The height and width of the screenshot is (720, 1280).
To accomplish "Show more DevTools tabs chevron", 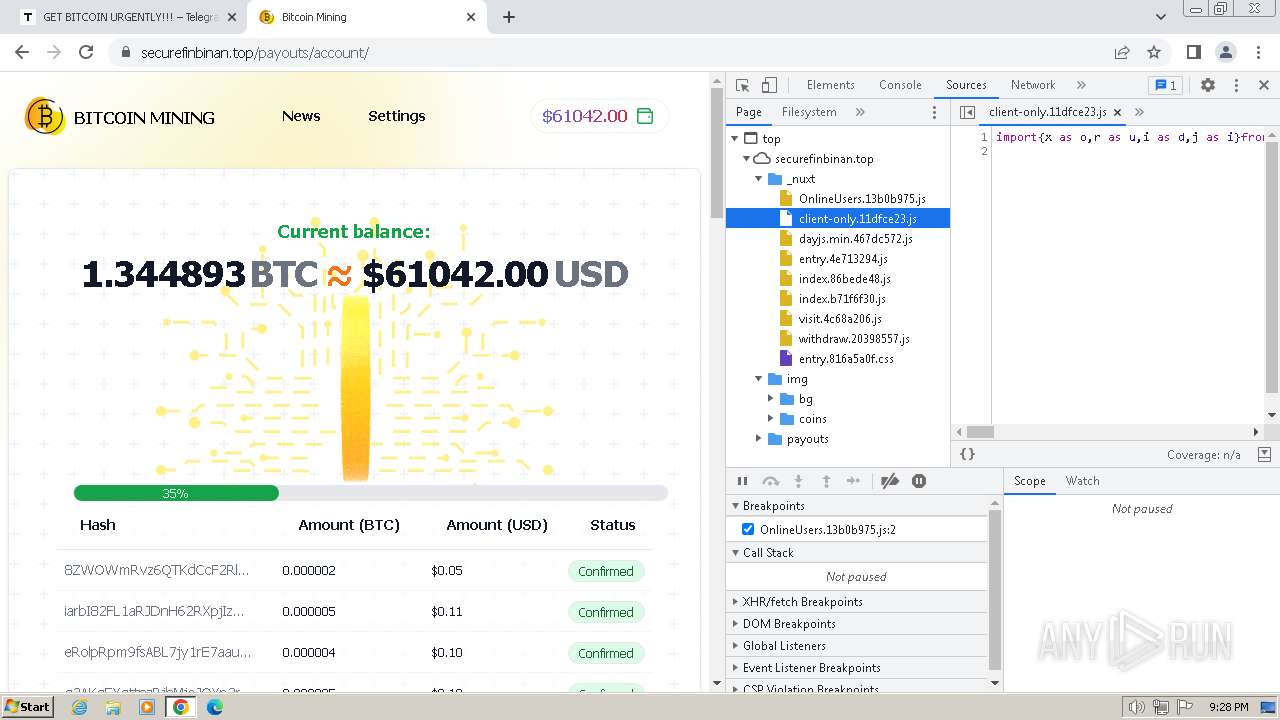I will pyautogui.click(x=1081, y=85).
